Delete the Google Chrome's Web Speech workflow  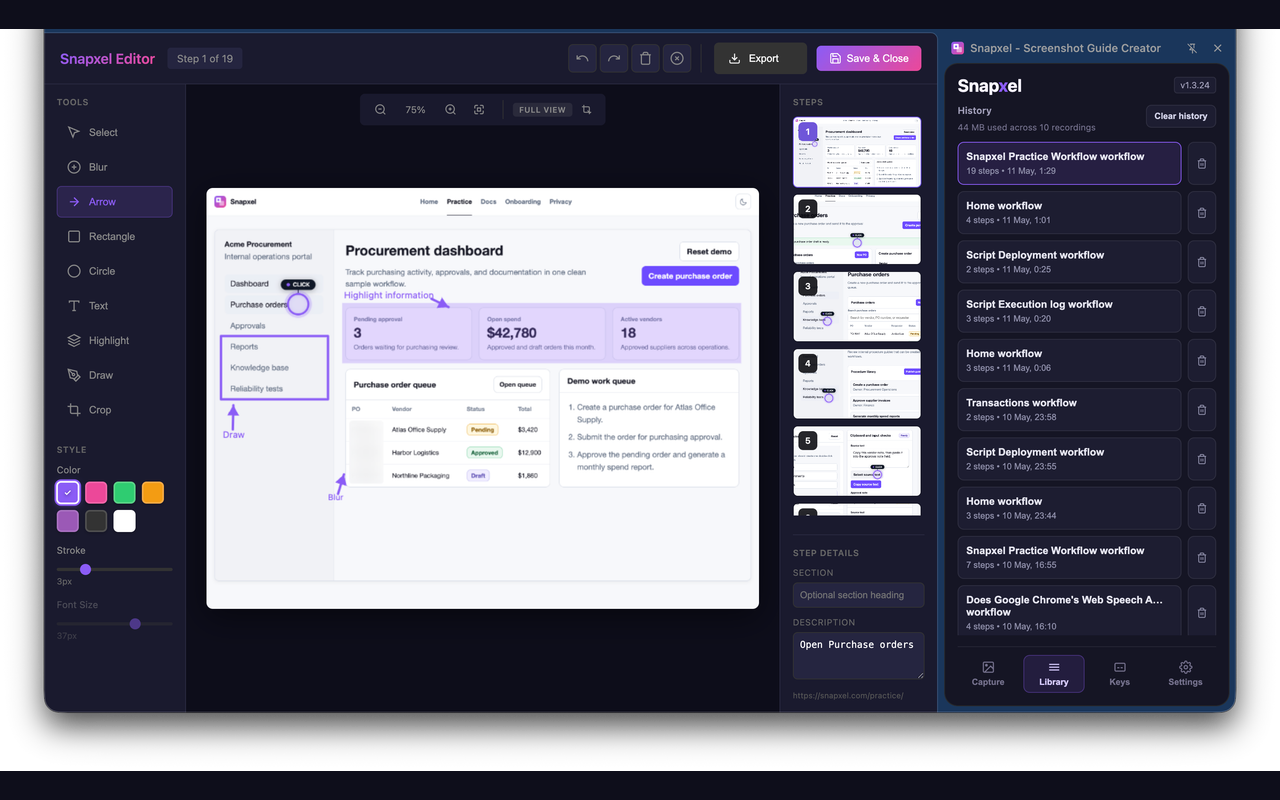[x=1202, y=612]
